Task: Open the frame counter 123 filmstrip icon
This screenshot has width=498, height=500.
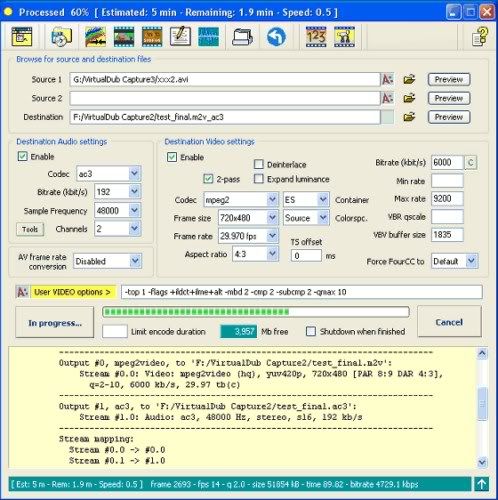Action: click(x=316, y=37)
